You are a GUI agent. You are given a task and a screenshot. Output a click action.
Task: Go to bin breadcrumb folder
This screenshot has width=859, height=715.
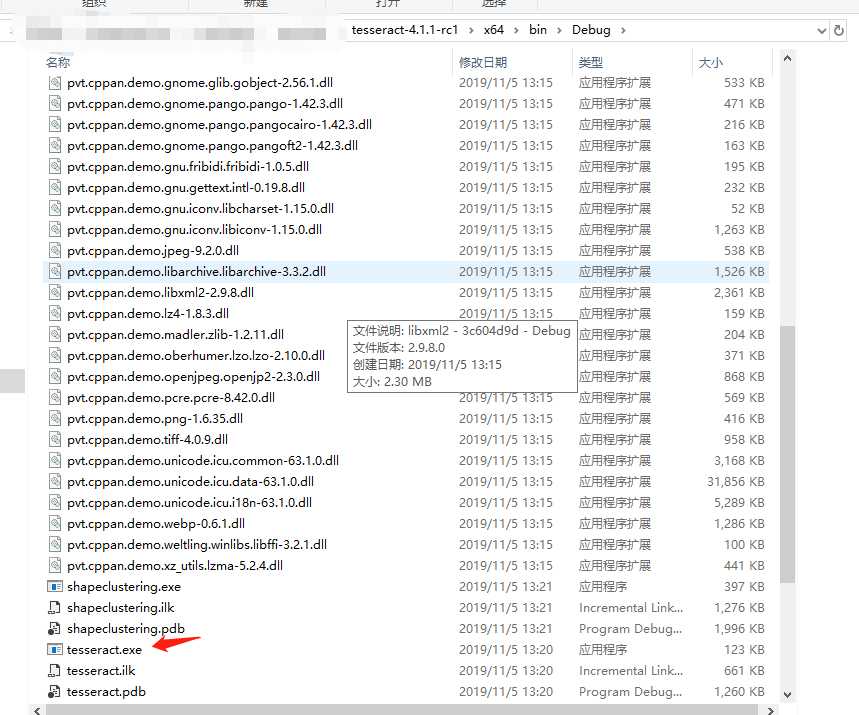pyautogui.click(x=538, y=30)
